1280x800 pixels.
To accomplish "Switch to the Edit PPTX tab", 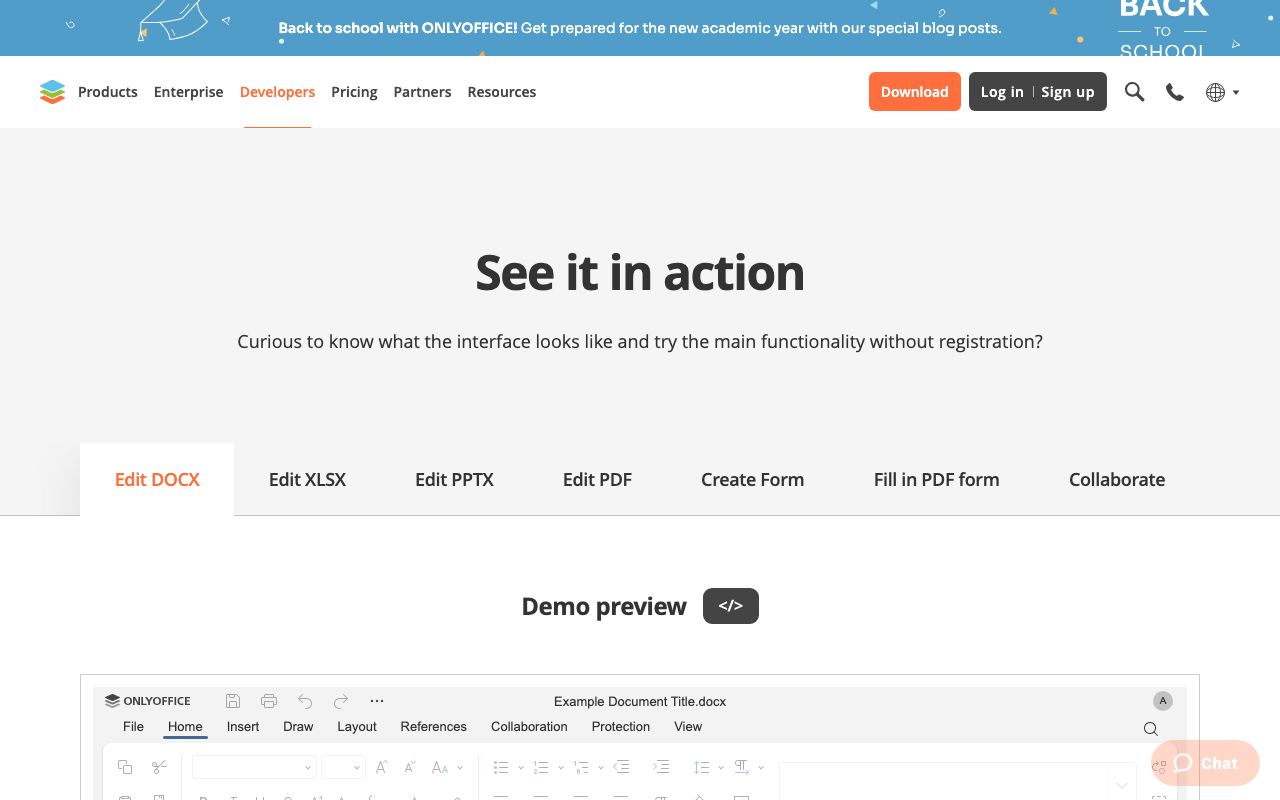I will [x=455, y=480].
